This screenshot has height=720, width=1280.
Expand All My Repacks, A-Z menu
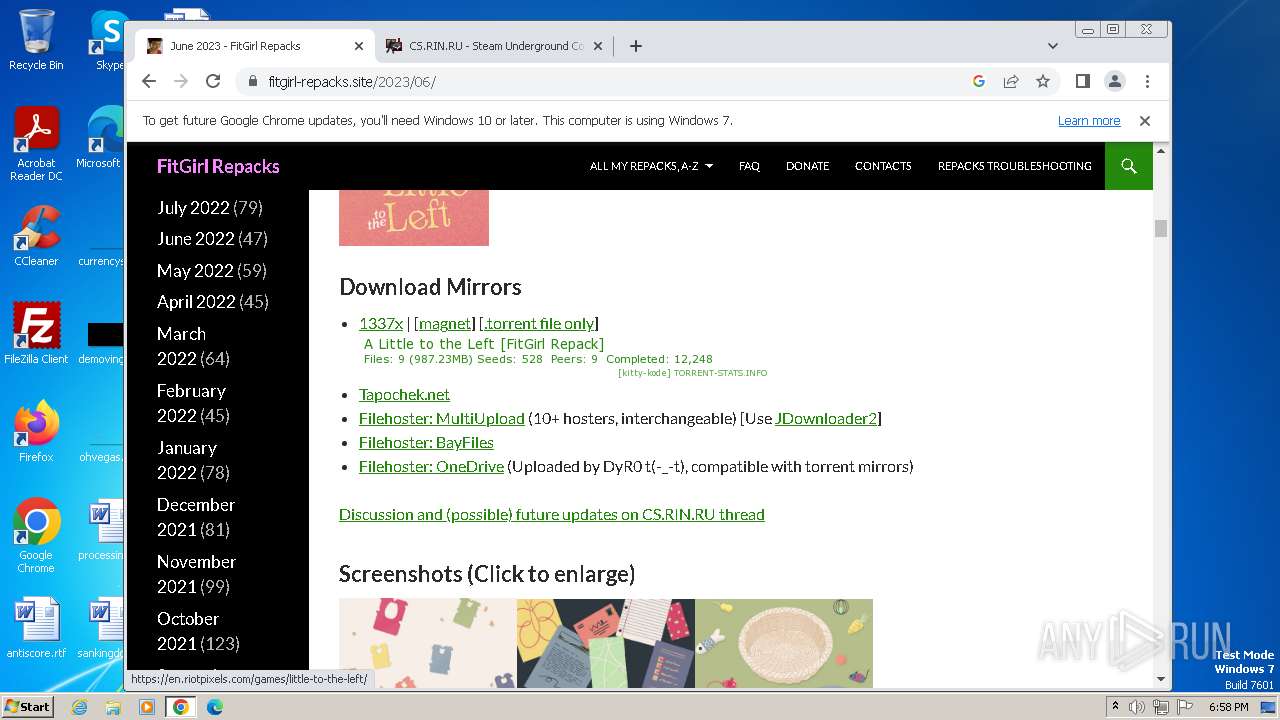(651, 166)
